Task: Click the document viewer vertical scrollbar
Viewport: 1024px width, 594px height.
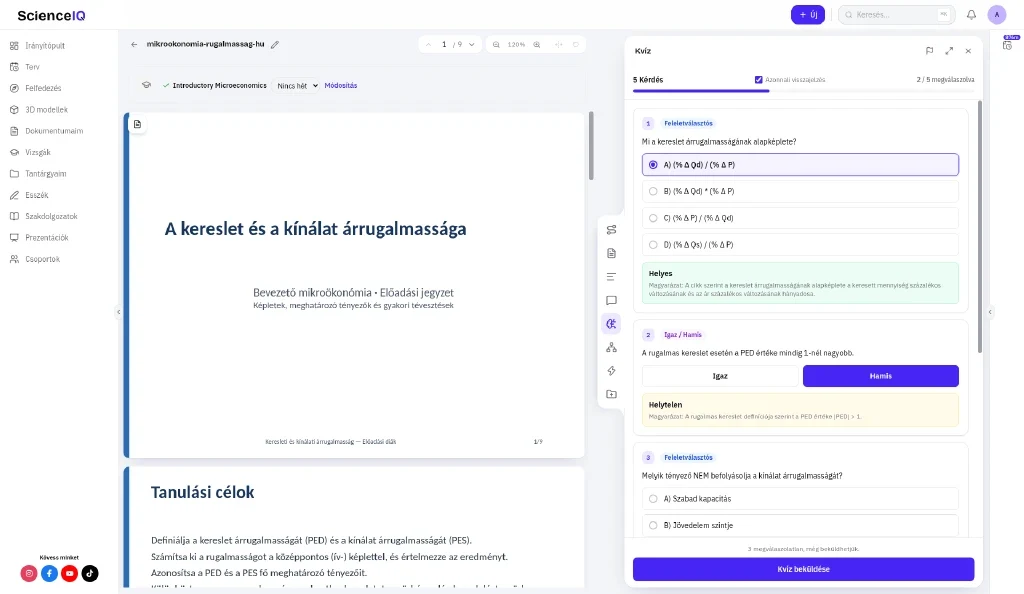Action: tap(591, 146)
